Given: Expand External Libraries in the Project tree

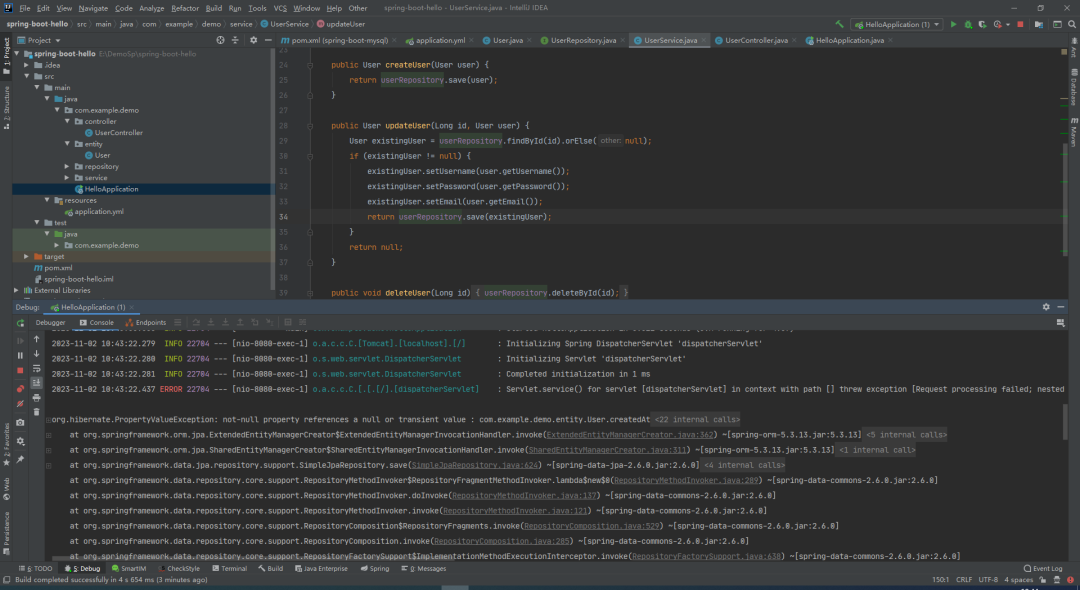Looking at the screenshot, I should tap(17, 291).
